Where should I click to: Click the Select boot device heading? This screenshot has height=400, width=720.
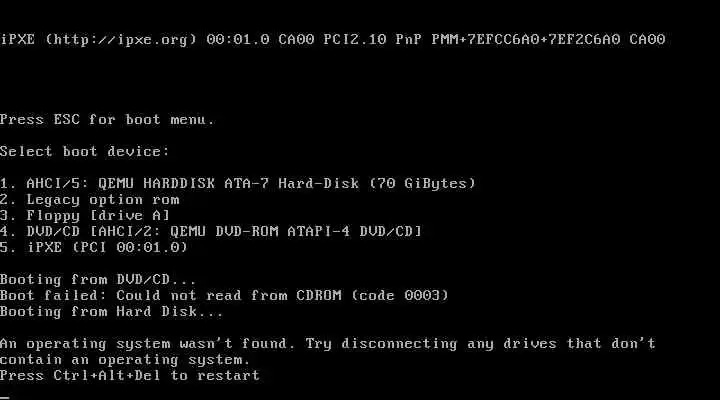(84, 152)
